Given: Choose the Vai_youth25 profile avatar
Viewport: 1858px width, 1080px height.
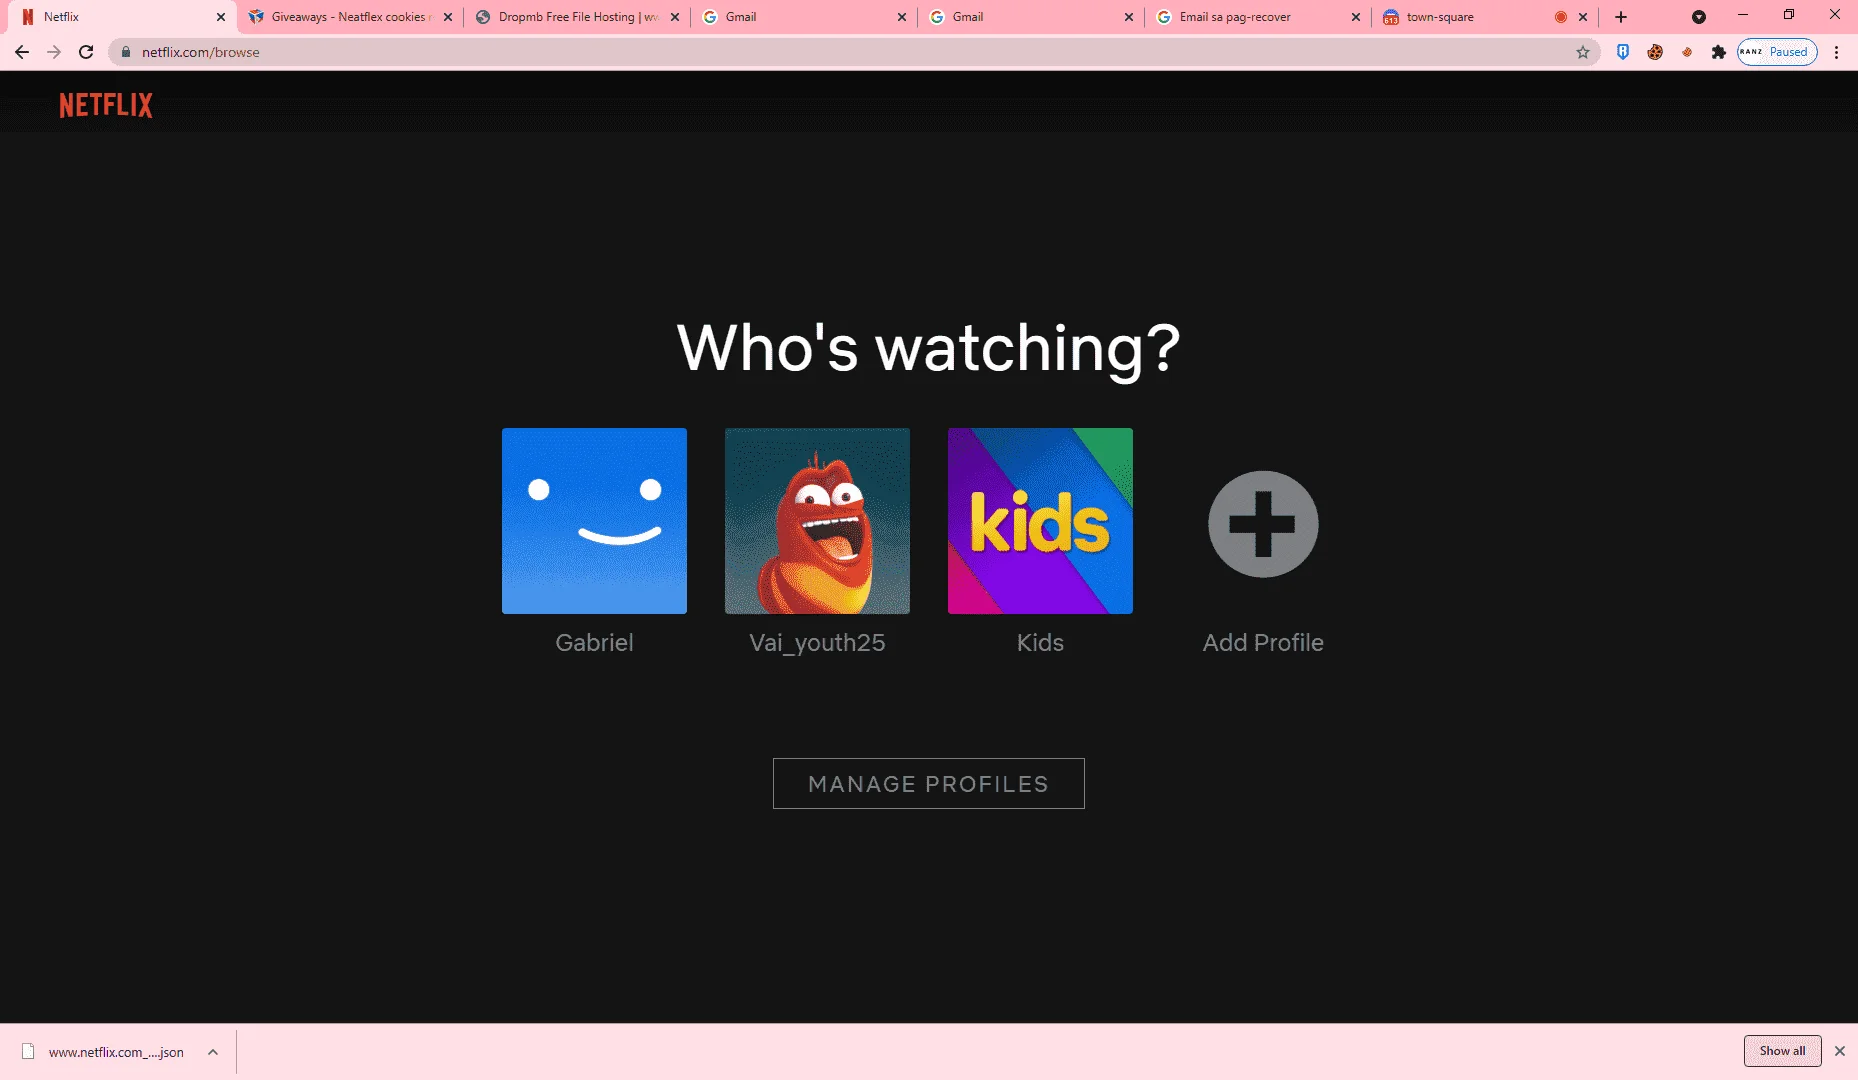Looking at the screenshot, I should (817, 521).
